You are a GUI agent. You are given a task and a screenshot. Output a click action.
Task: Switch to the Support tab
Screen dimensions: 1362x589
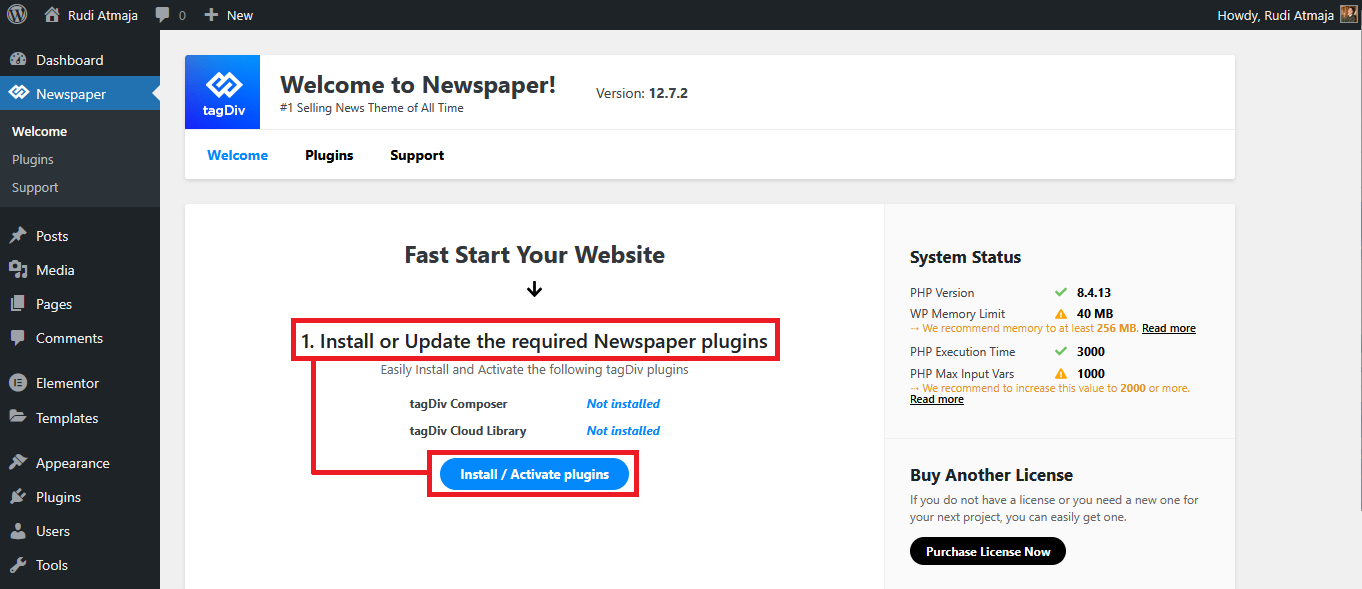[417, 155]
